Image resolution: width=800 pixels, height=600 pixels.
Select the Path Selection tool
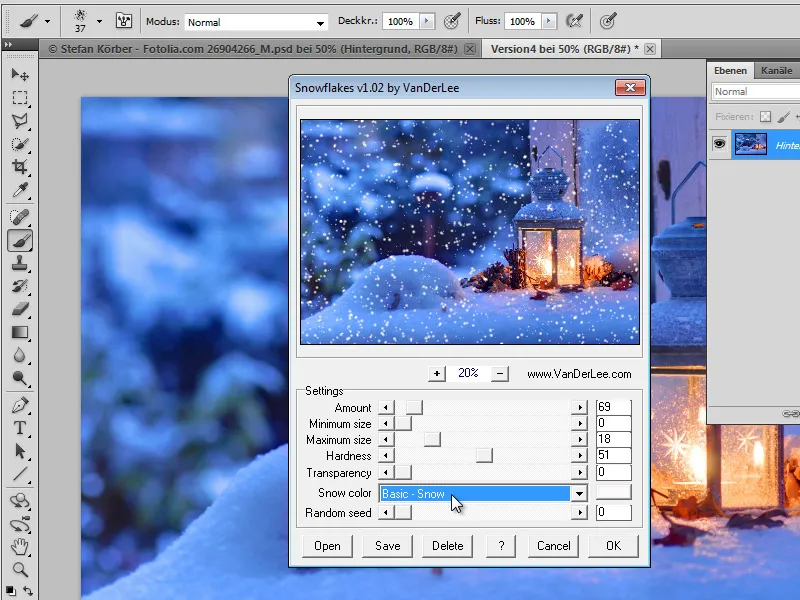click(x=19, y=451)
